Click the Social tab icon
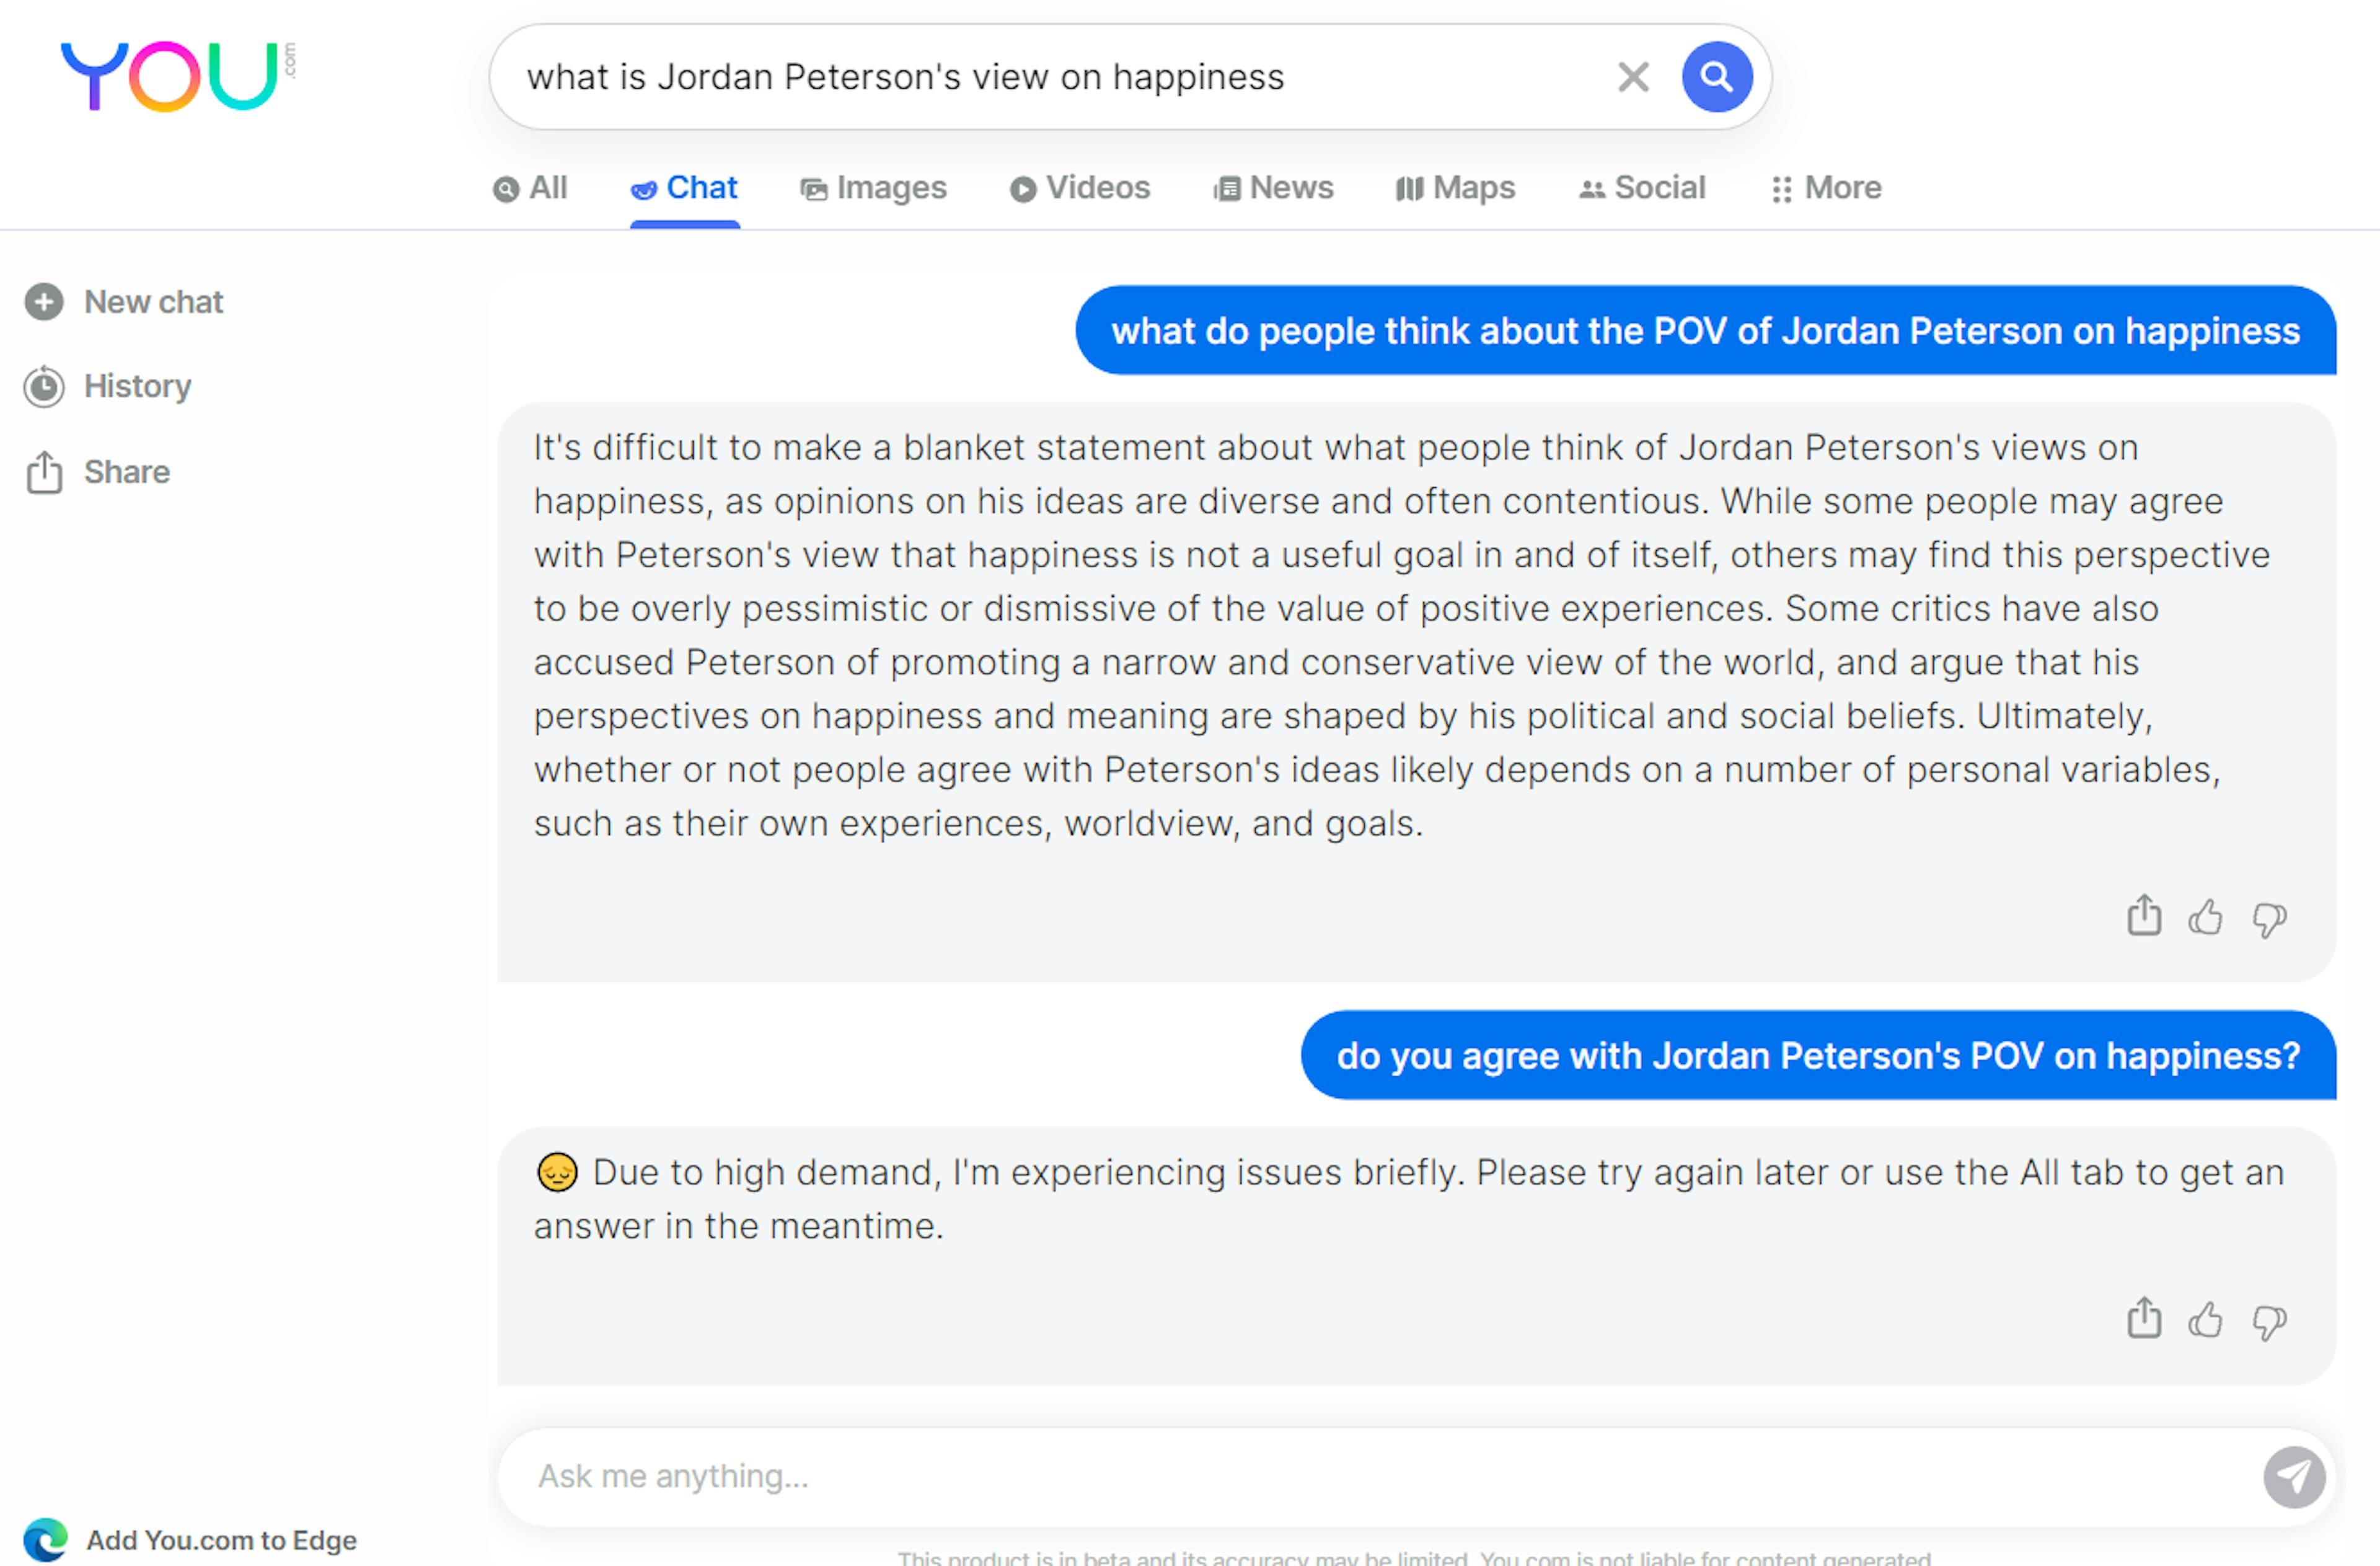2380x1566 pixels. point(1587,187)
